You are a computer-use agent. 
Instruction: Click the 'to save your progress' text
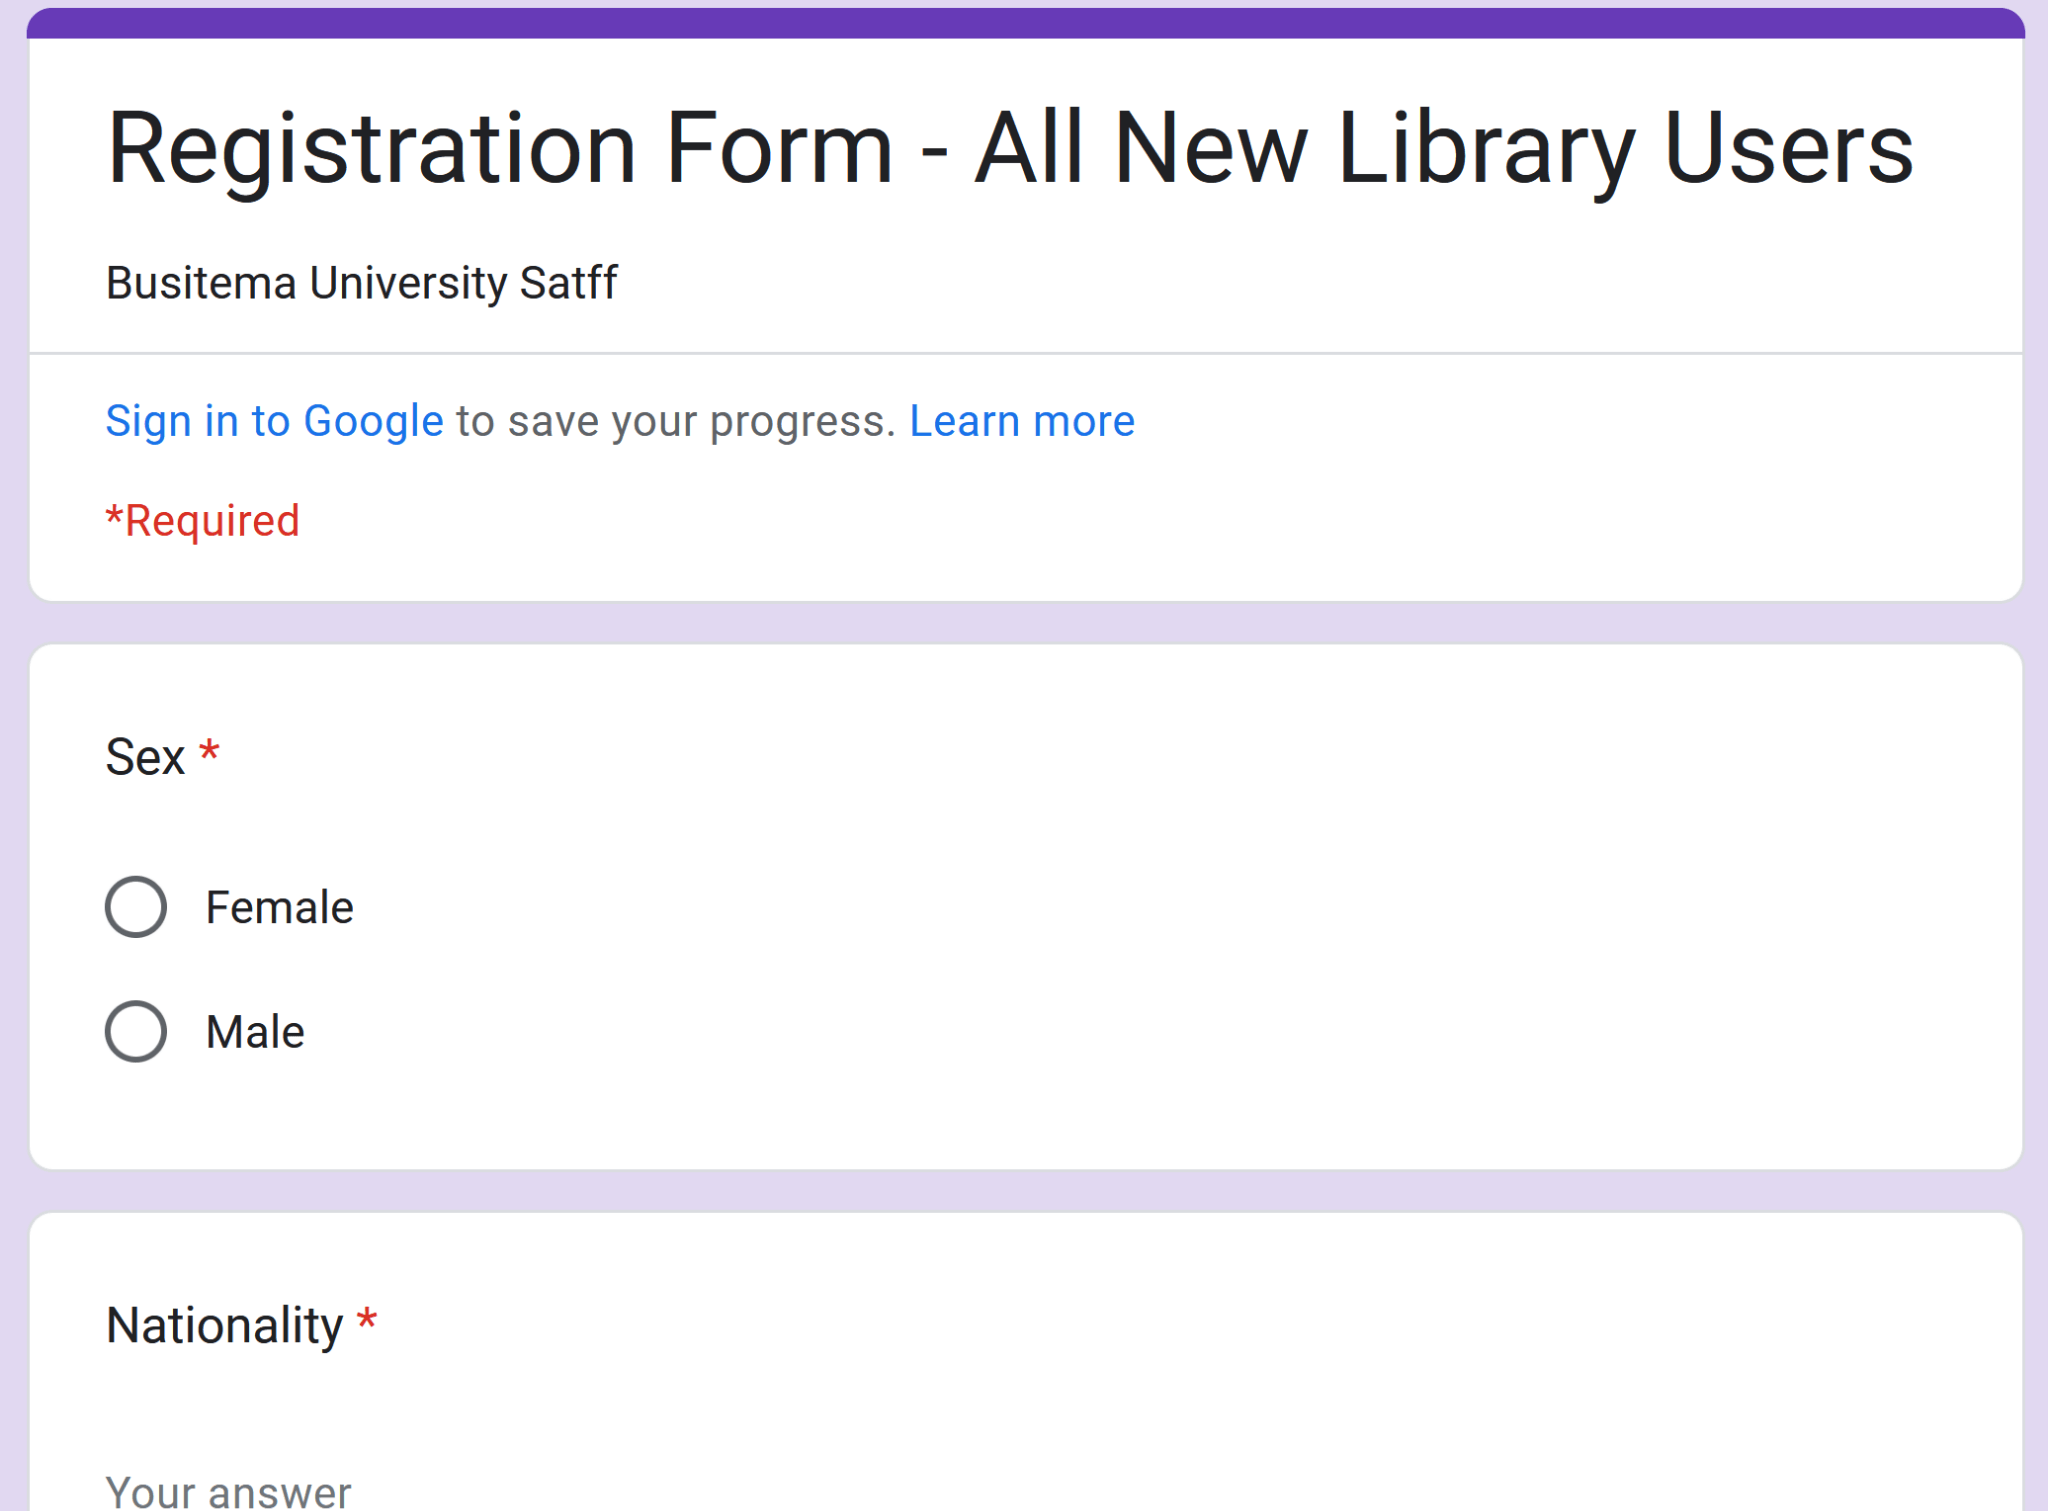tap(676, 421)
